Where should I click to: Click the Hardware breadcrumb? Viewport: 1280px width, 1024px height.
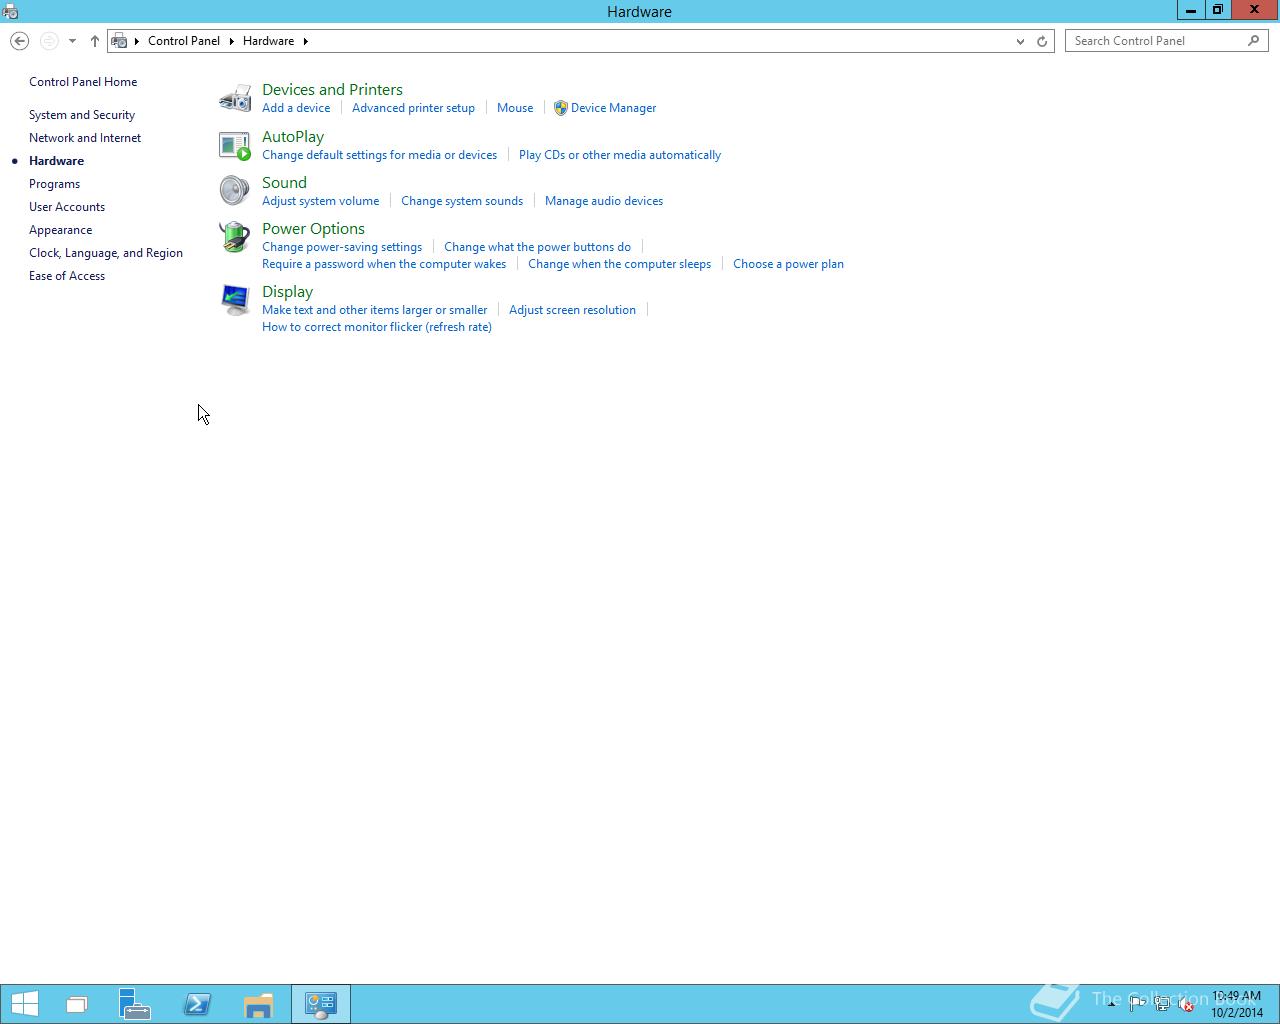[268, 41]
